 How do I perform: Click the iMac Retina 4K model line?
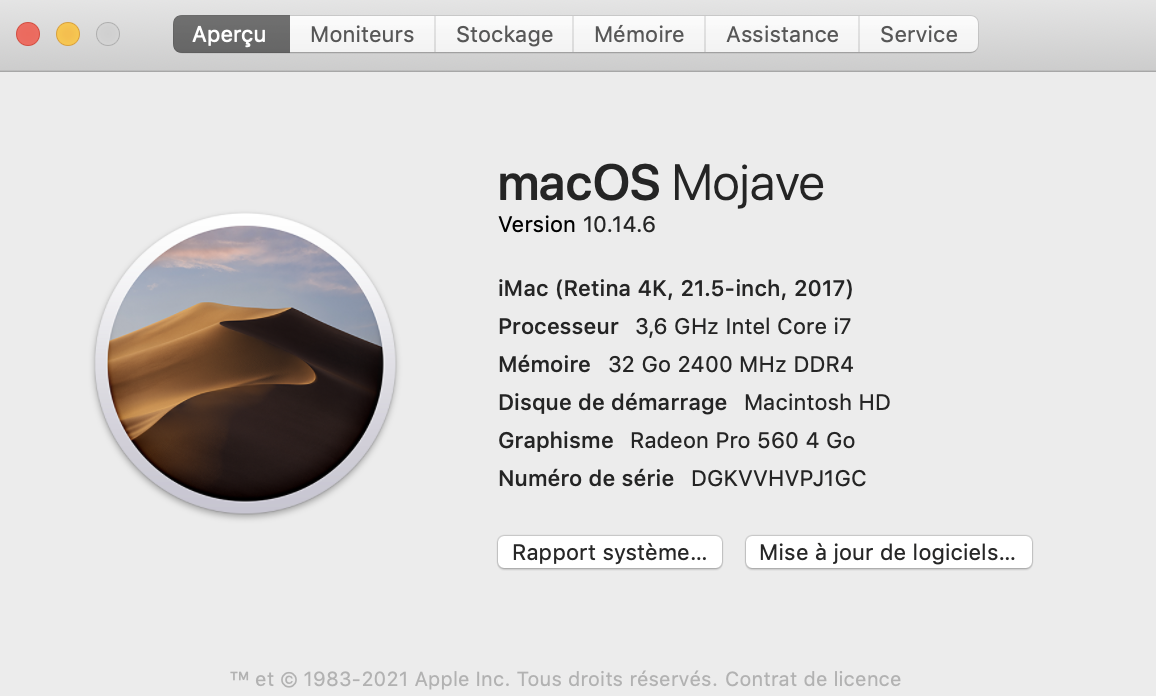(675, 289)
